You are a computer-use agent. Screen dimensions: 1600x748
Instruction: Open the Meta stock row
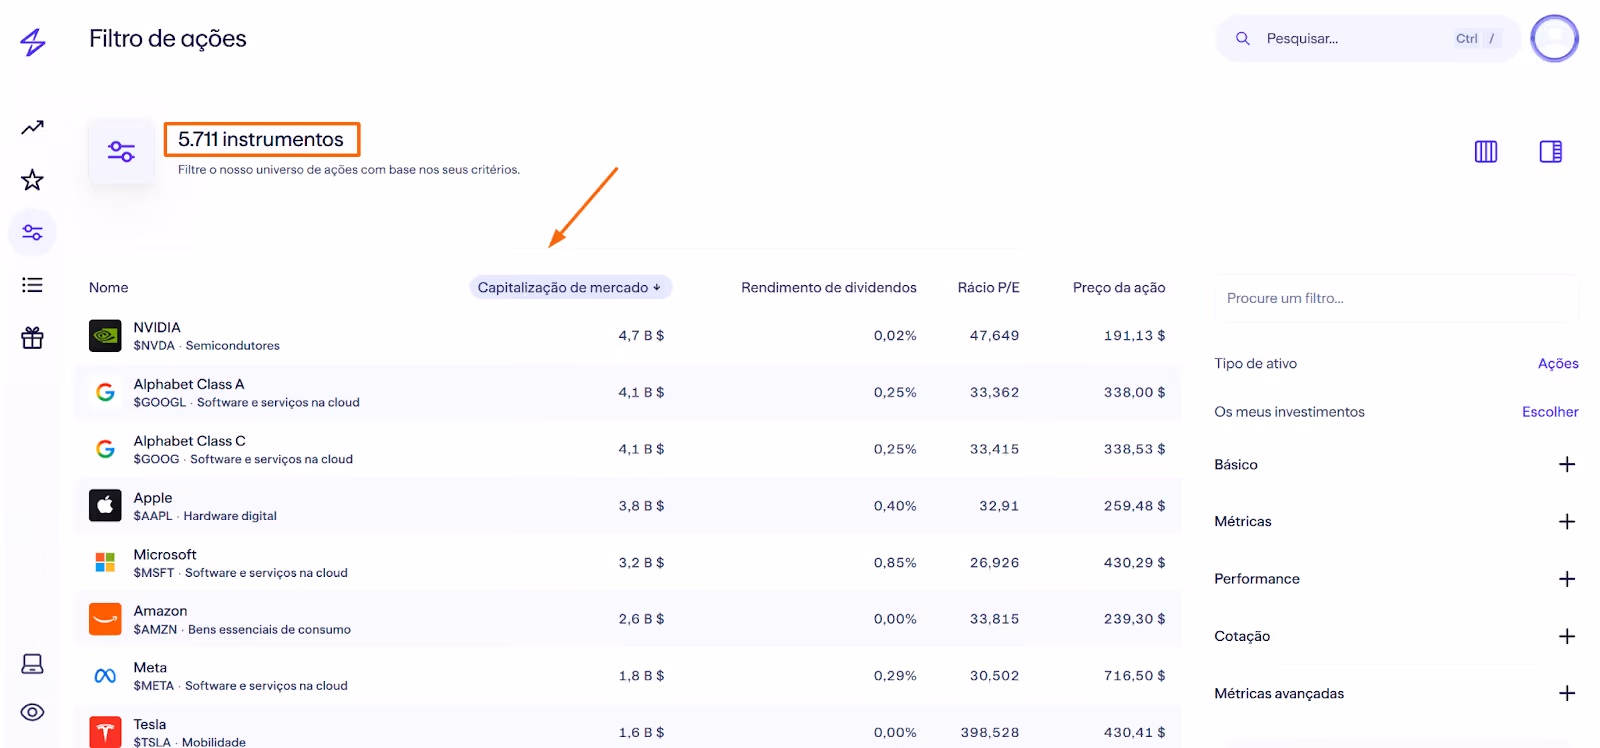(628, 676)
